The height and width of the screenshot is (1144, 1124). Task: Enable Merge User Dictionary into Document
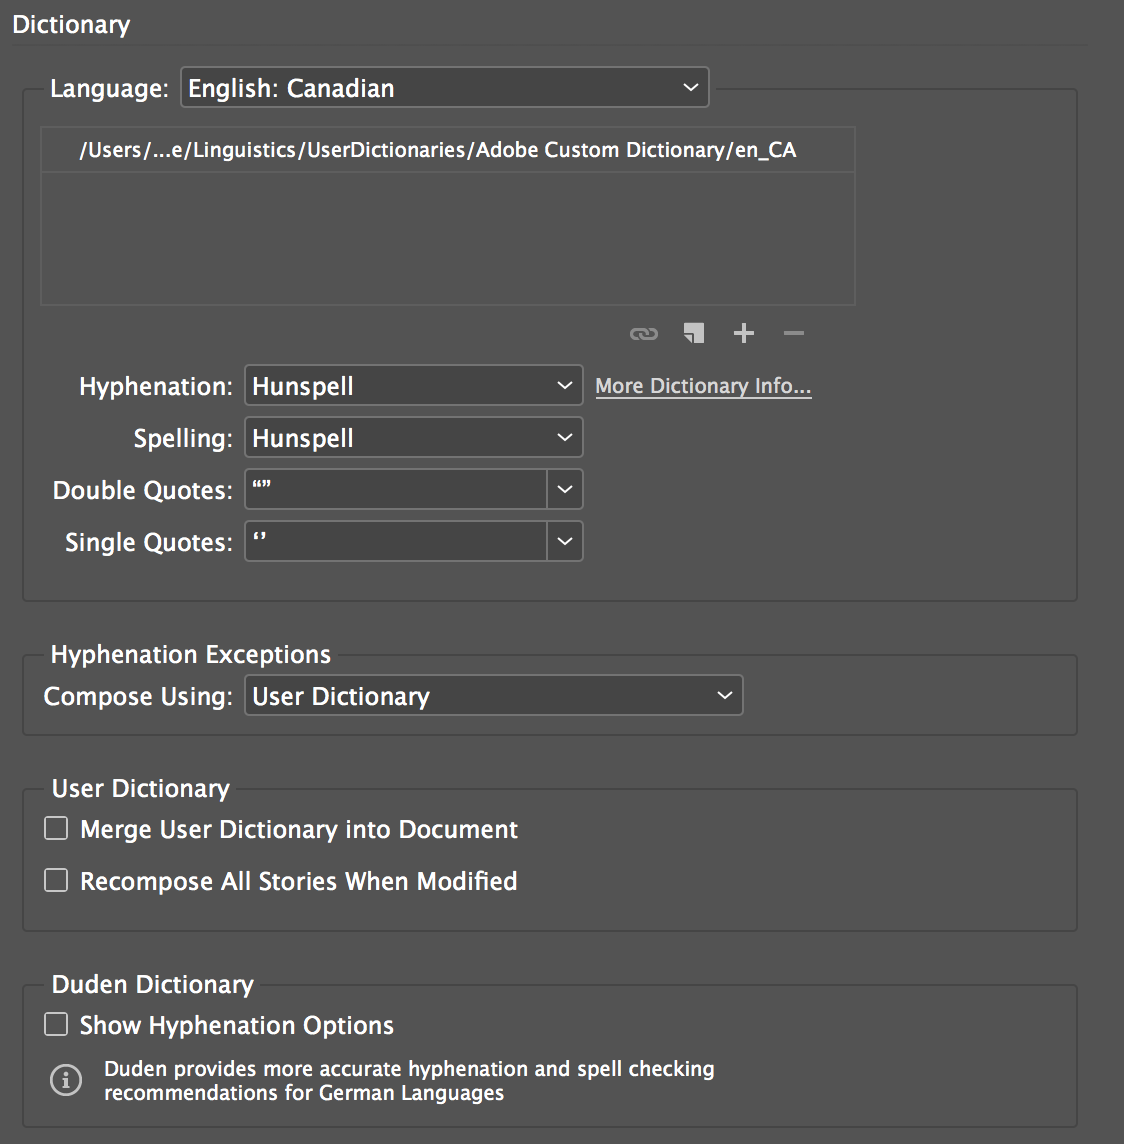pos(55,828)
